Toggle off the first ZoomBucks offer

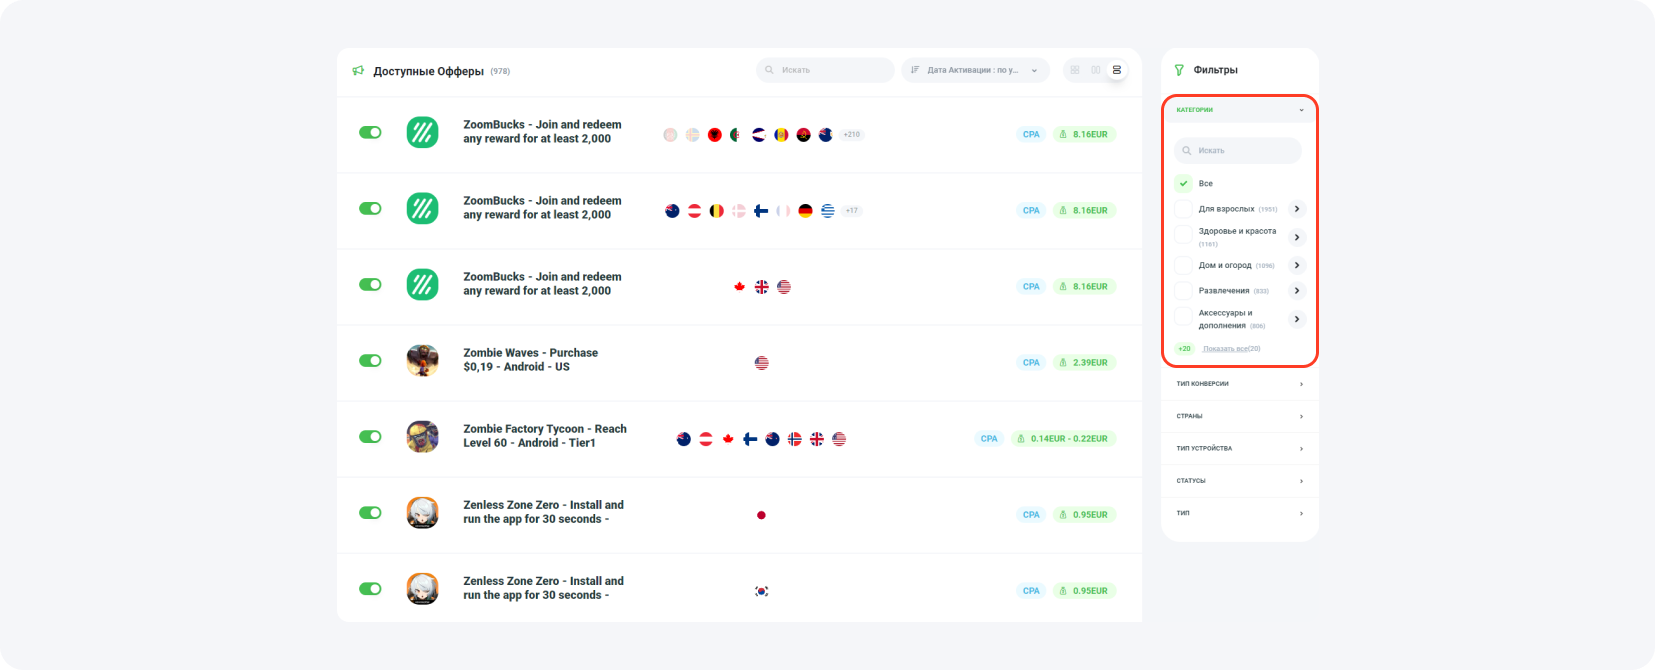pos(370,132)
